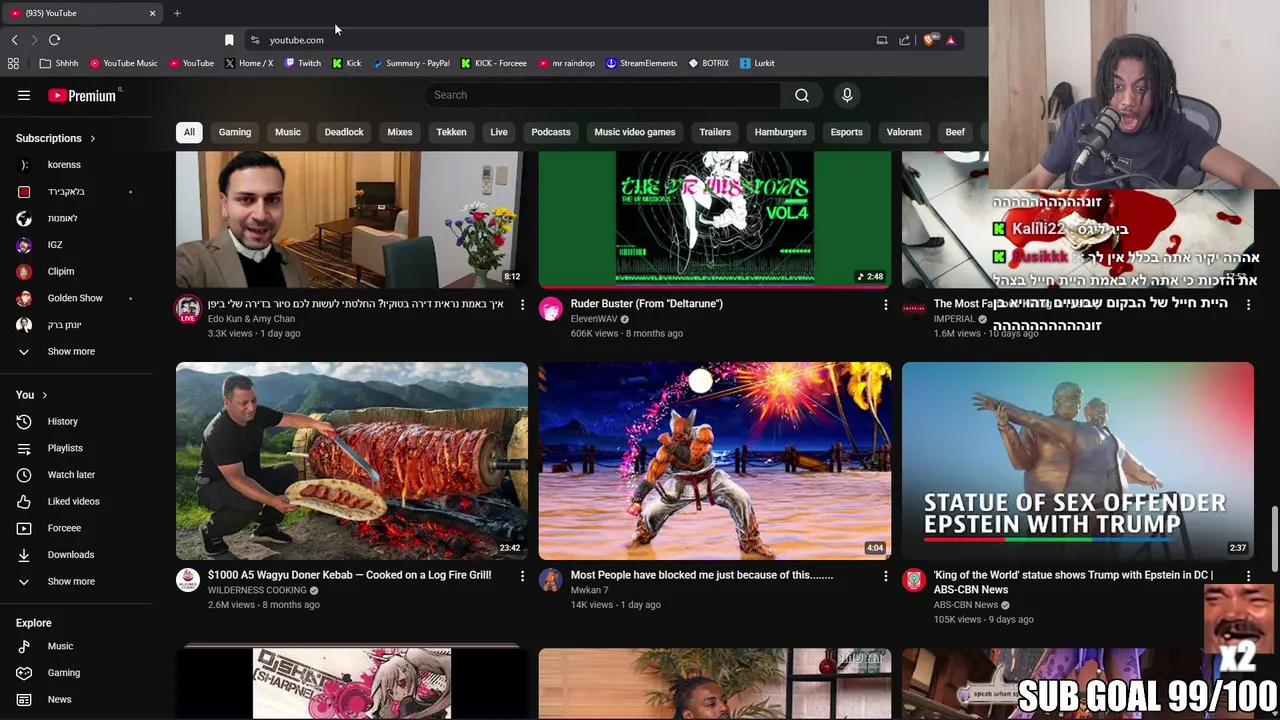Screen dimensions: 1280x720
Task: Click the page vertical scrollbar
Action: [1274, 540]
